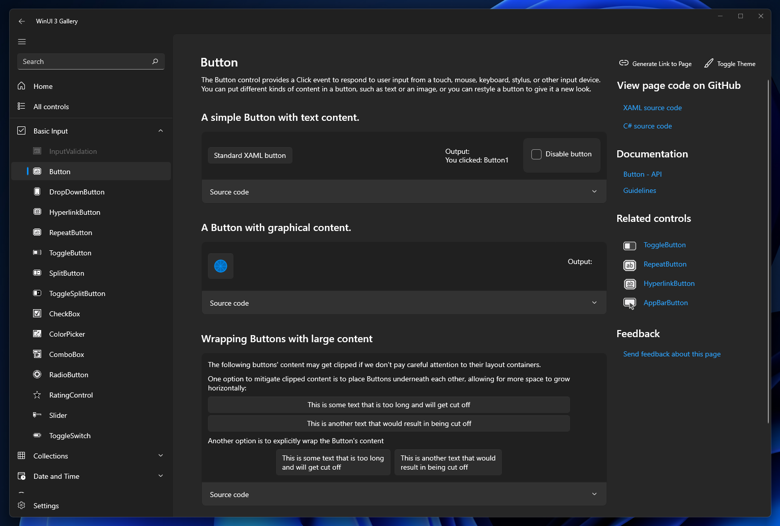Click the SplitButton sidebar icon

pos(37,273)
